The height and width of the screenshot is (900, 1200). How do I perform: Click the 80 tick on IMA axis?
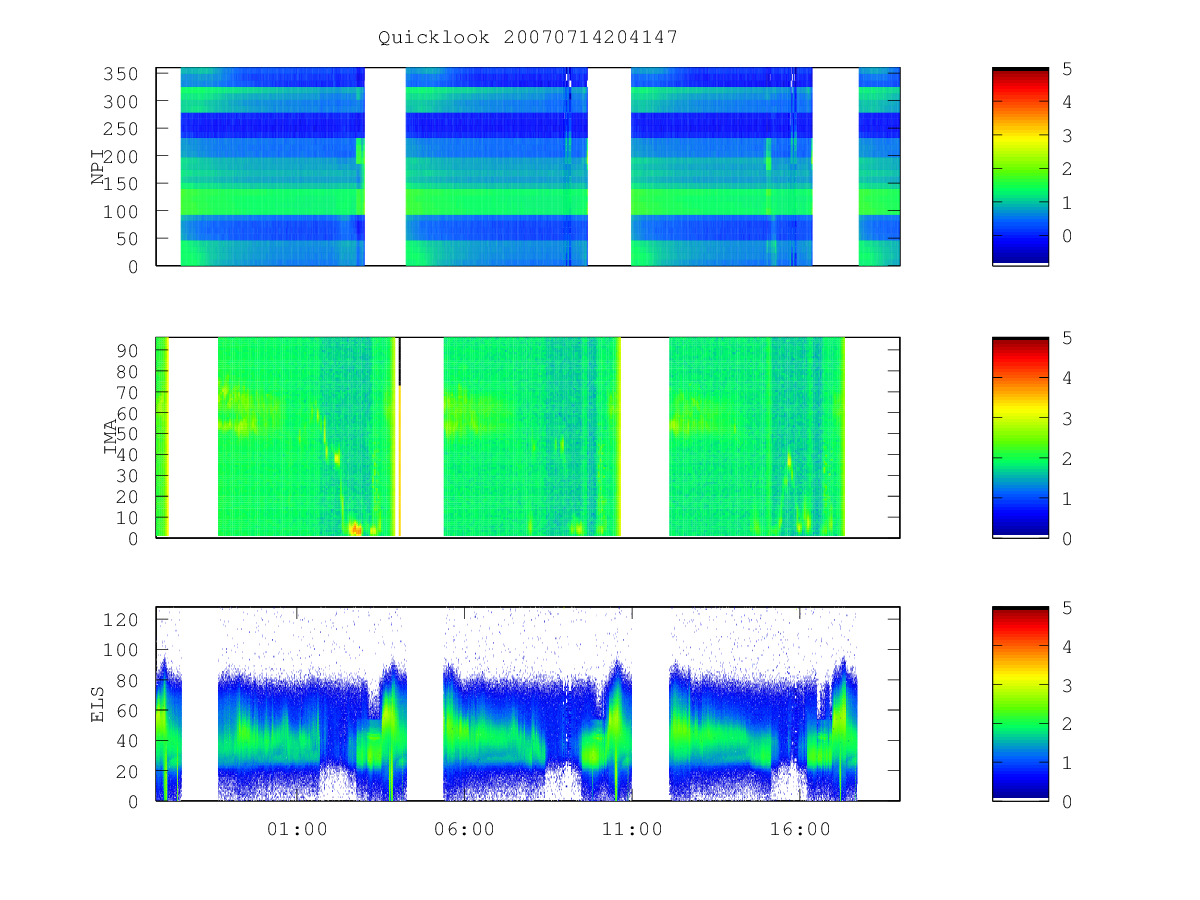pyautogui.click(x=127, y=371)
